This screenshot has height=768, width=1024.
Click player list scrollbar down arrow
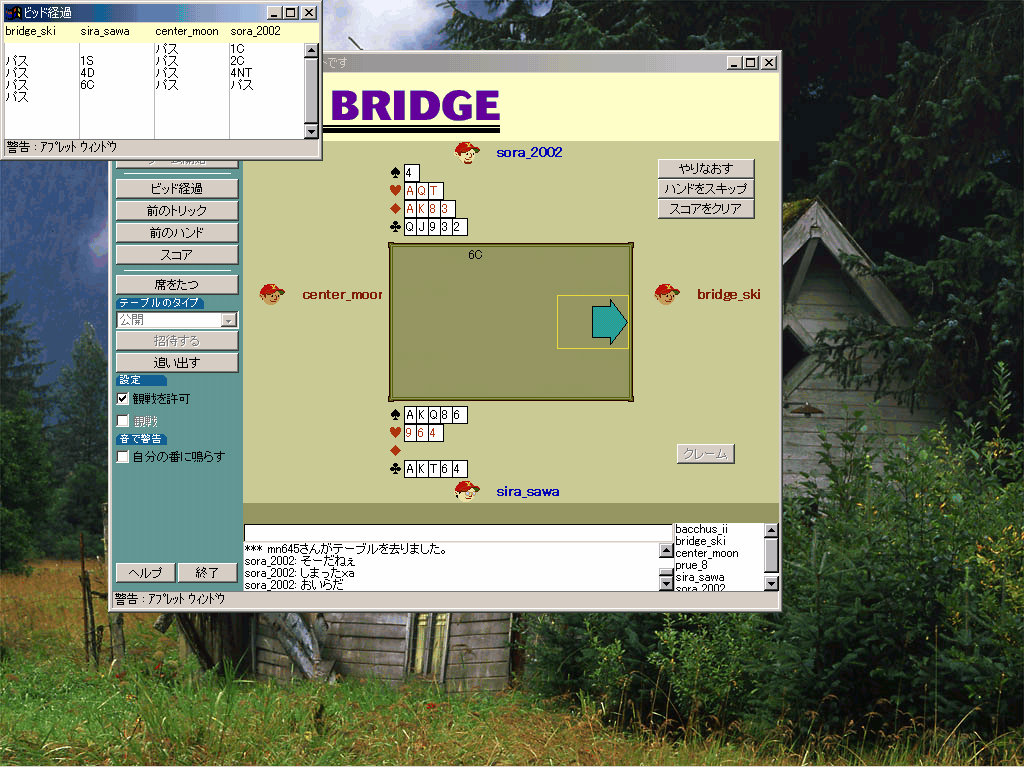(x=771, y=583)
